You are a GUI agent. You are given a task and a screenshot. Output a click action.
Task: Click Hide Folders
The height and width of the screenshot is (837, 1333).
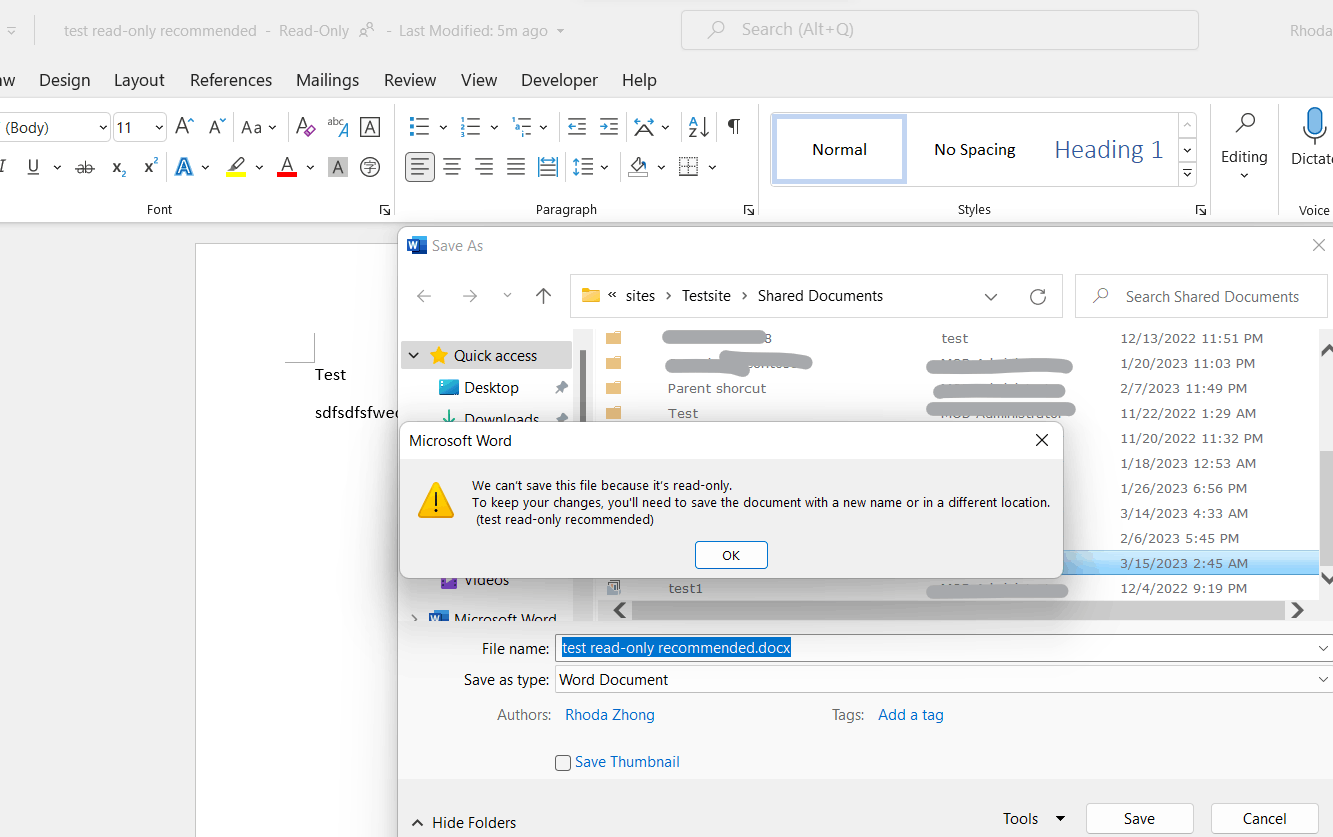[x=465, y=822]
